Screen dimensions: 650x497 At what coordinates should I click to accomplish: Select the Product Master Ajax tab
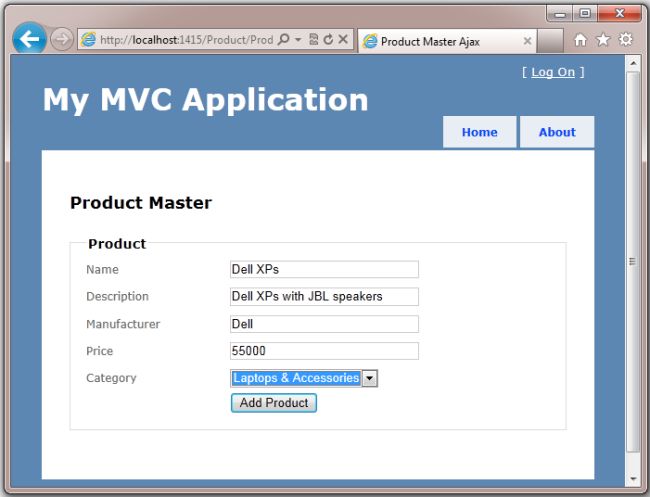click(x=447, y=41)
